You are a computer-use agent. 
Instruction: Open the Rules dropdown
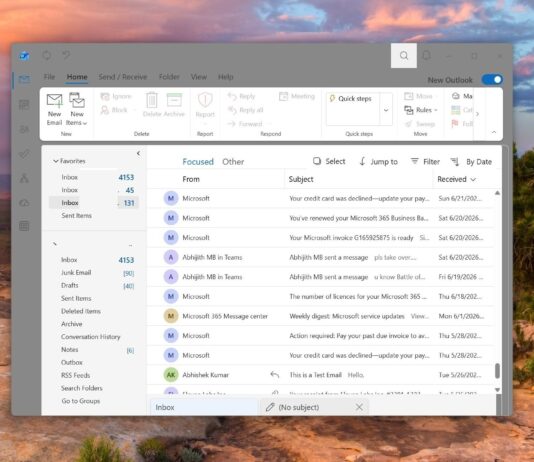tap(421, 110)
